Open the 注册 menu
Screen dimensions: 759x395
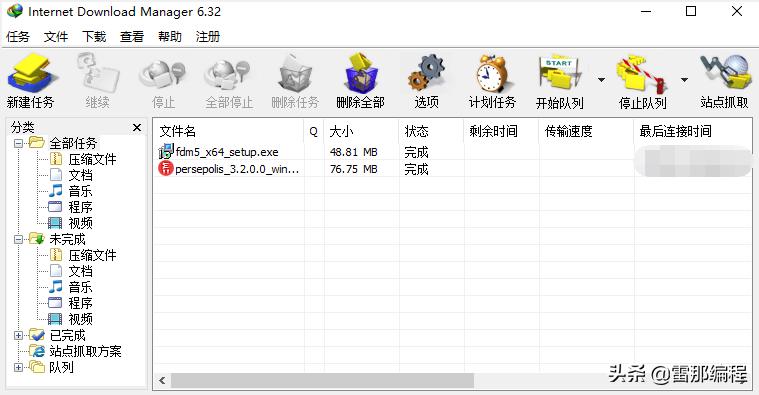(x=208, y=36)
